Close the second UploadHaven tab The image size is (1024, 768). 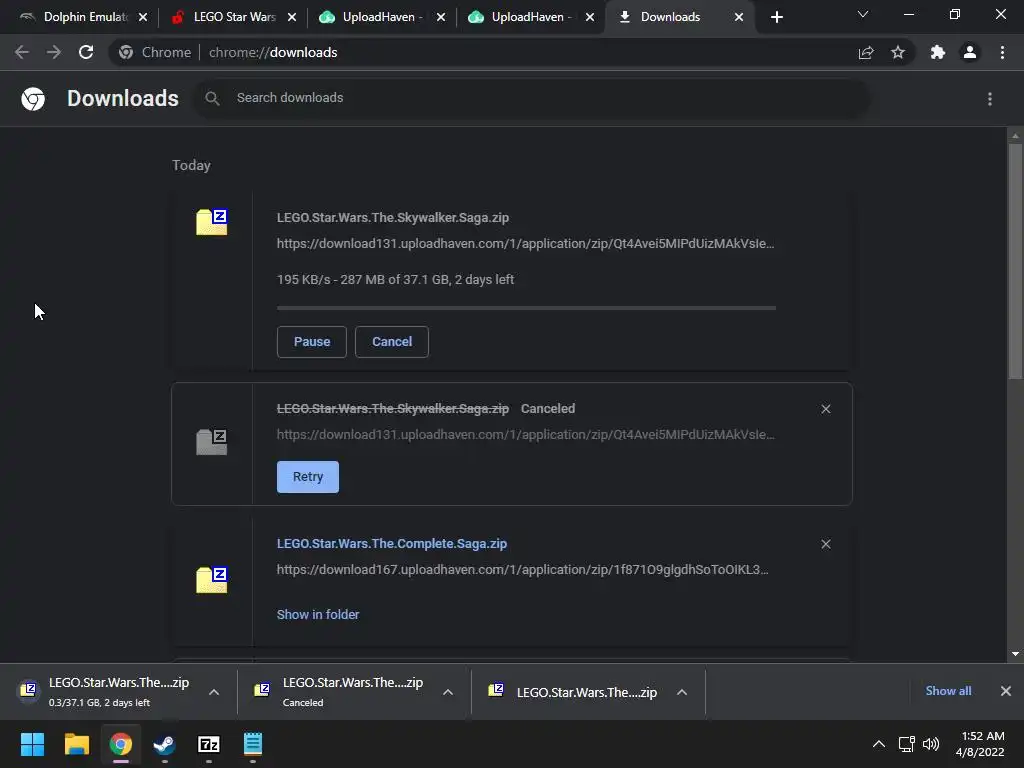590,17
